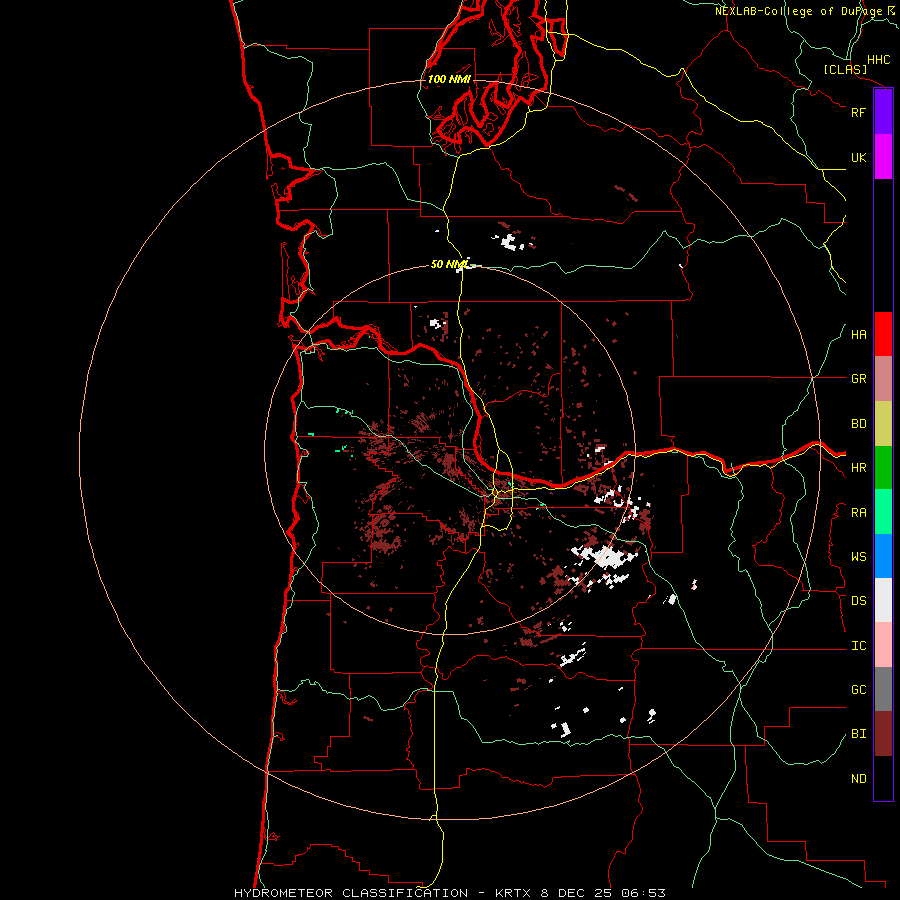Click the light pink IC legend swatch
The image size is (900, 900).
(x=883, y=645)
